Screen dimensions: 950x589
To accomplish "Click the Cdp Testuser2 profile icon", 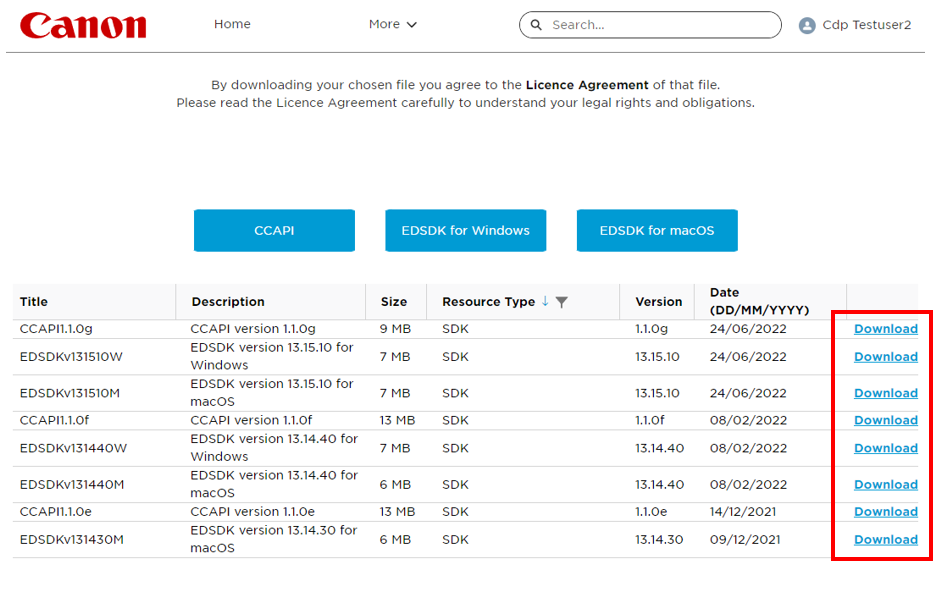I will [x=809, y=25].
